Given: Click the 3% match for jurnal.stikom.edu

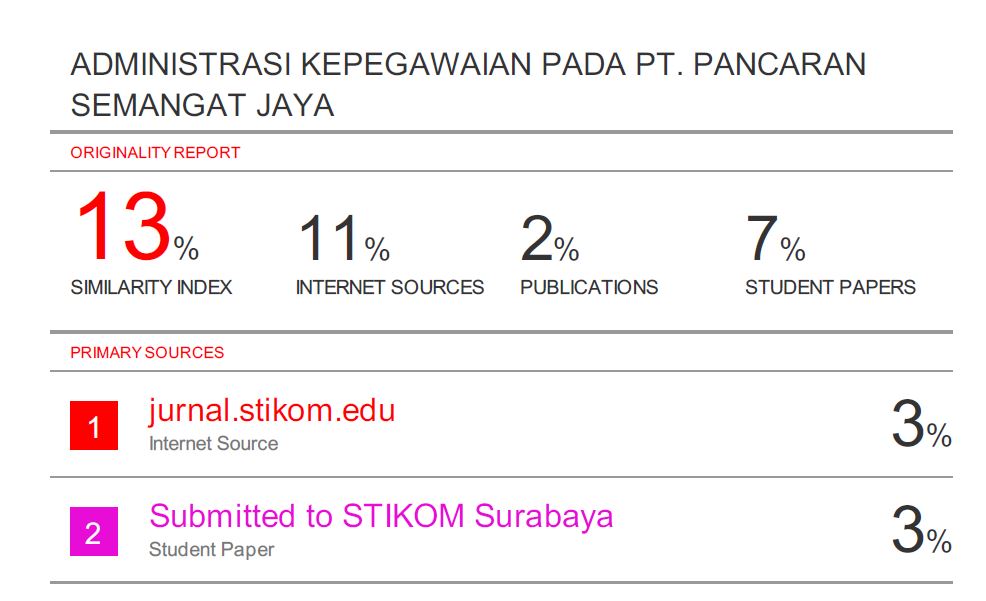Looking at the screenshot, I should [x=920, y=425].
